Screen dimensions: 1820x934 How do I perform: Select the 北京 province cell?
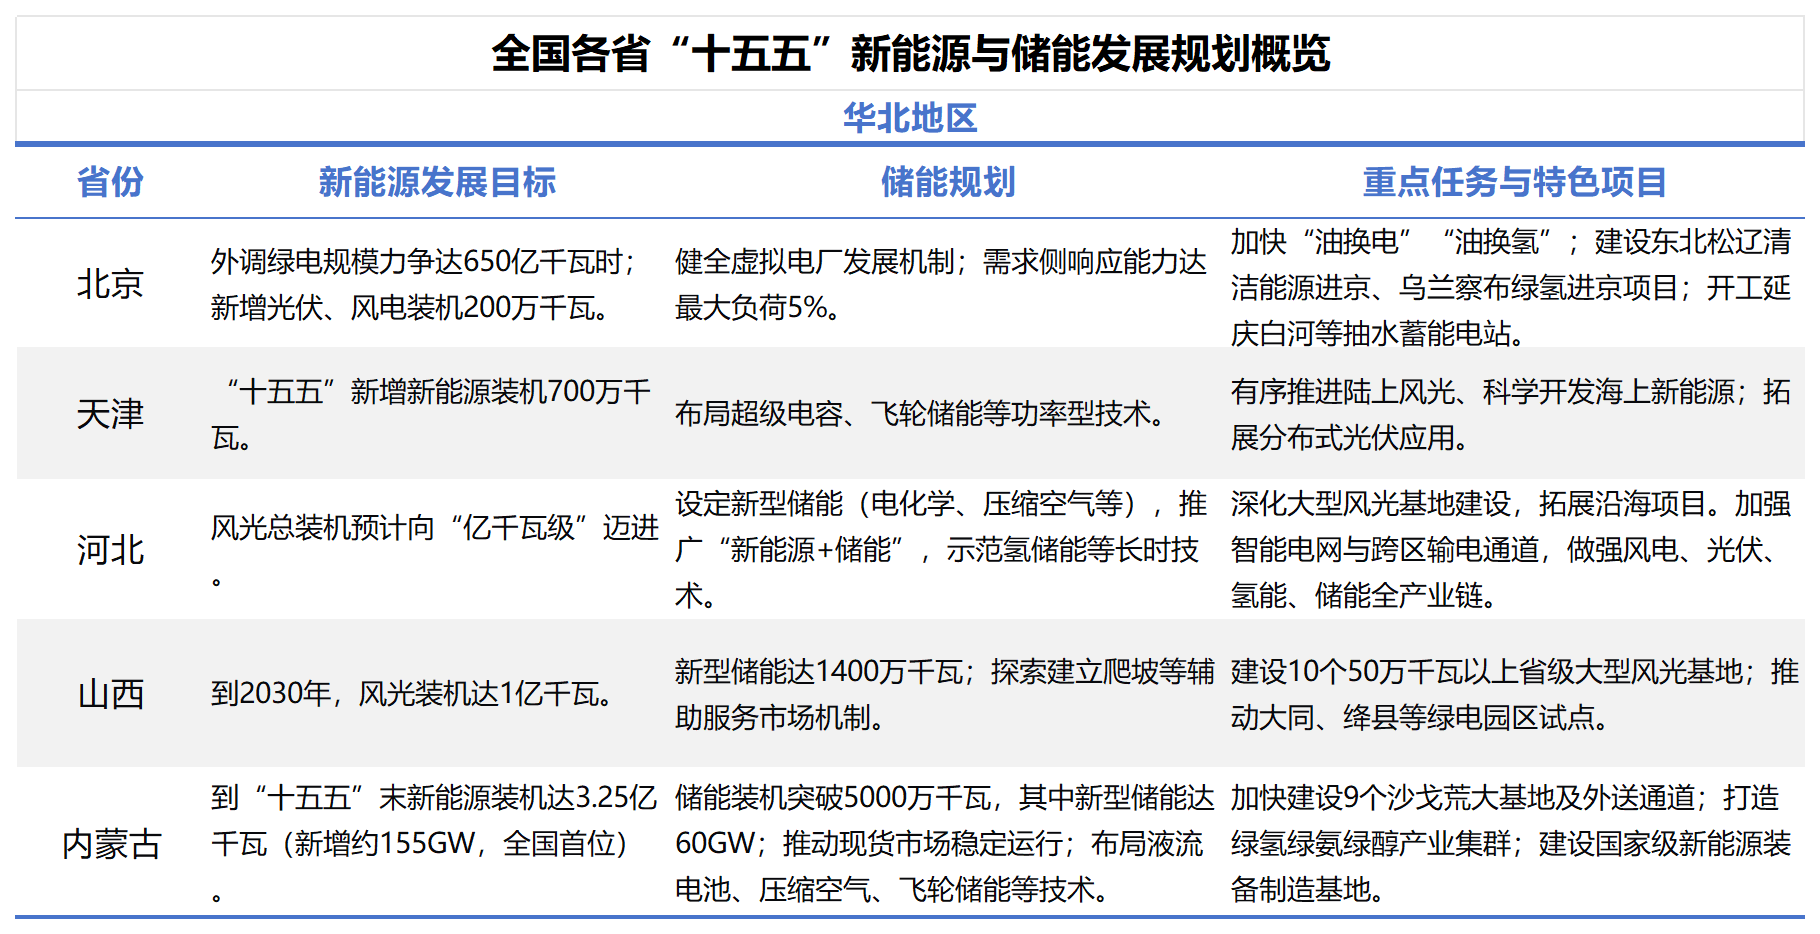click(110, 284)
